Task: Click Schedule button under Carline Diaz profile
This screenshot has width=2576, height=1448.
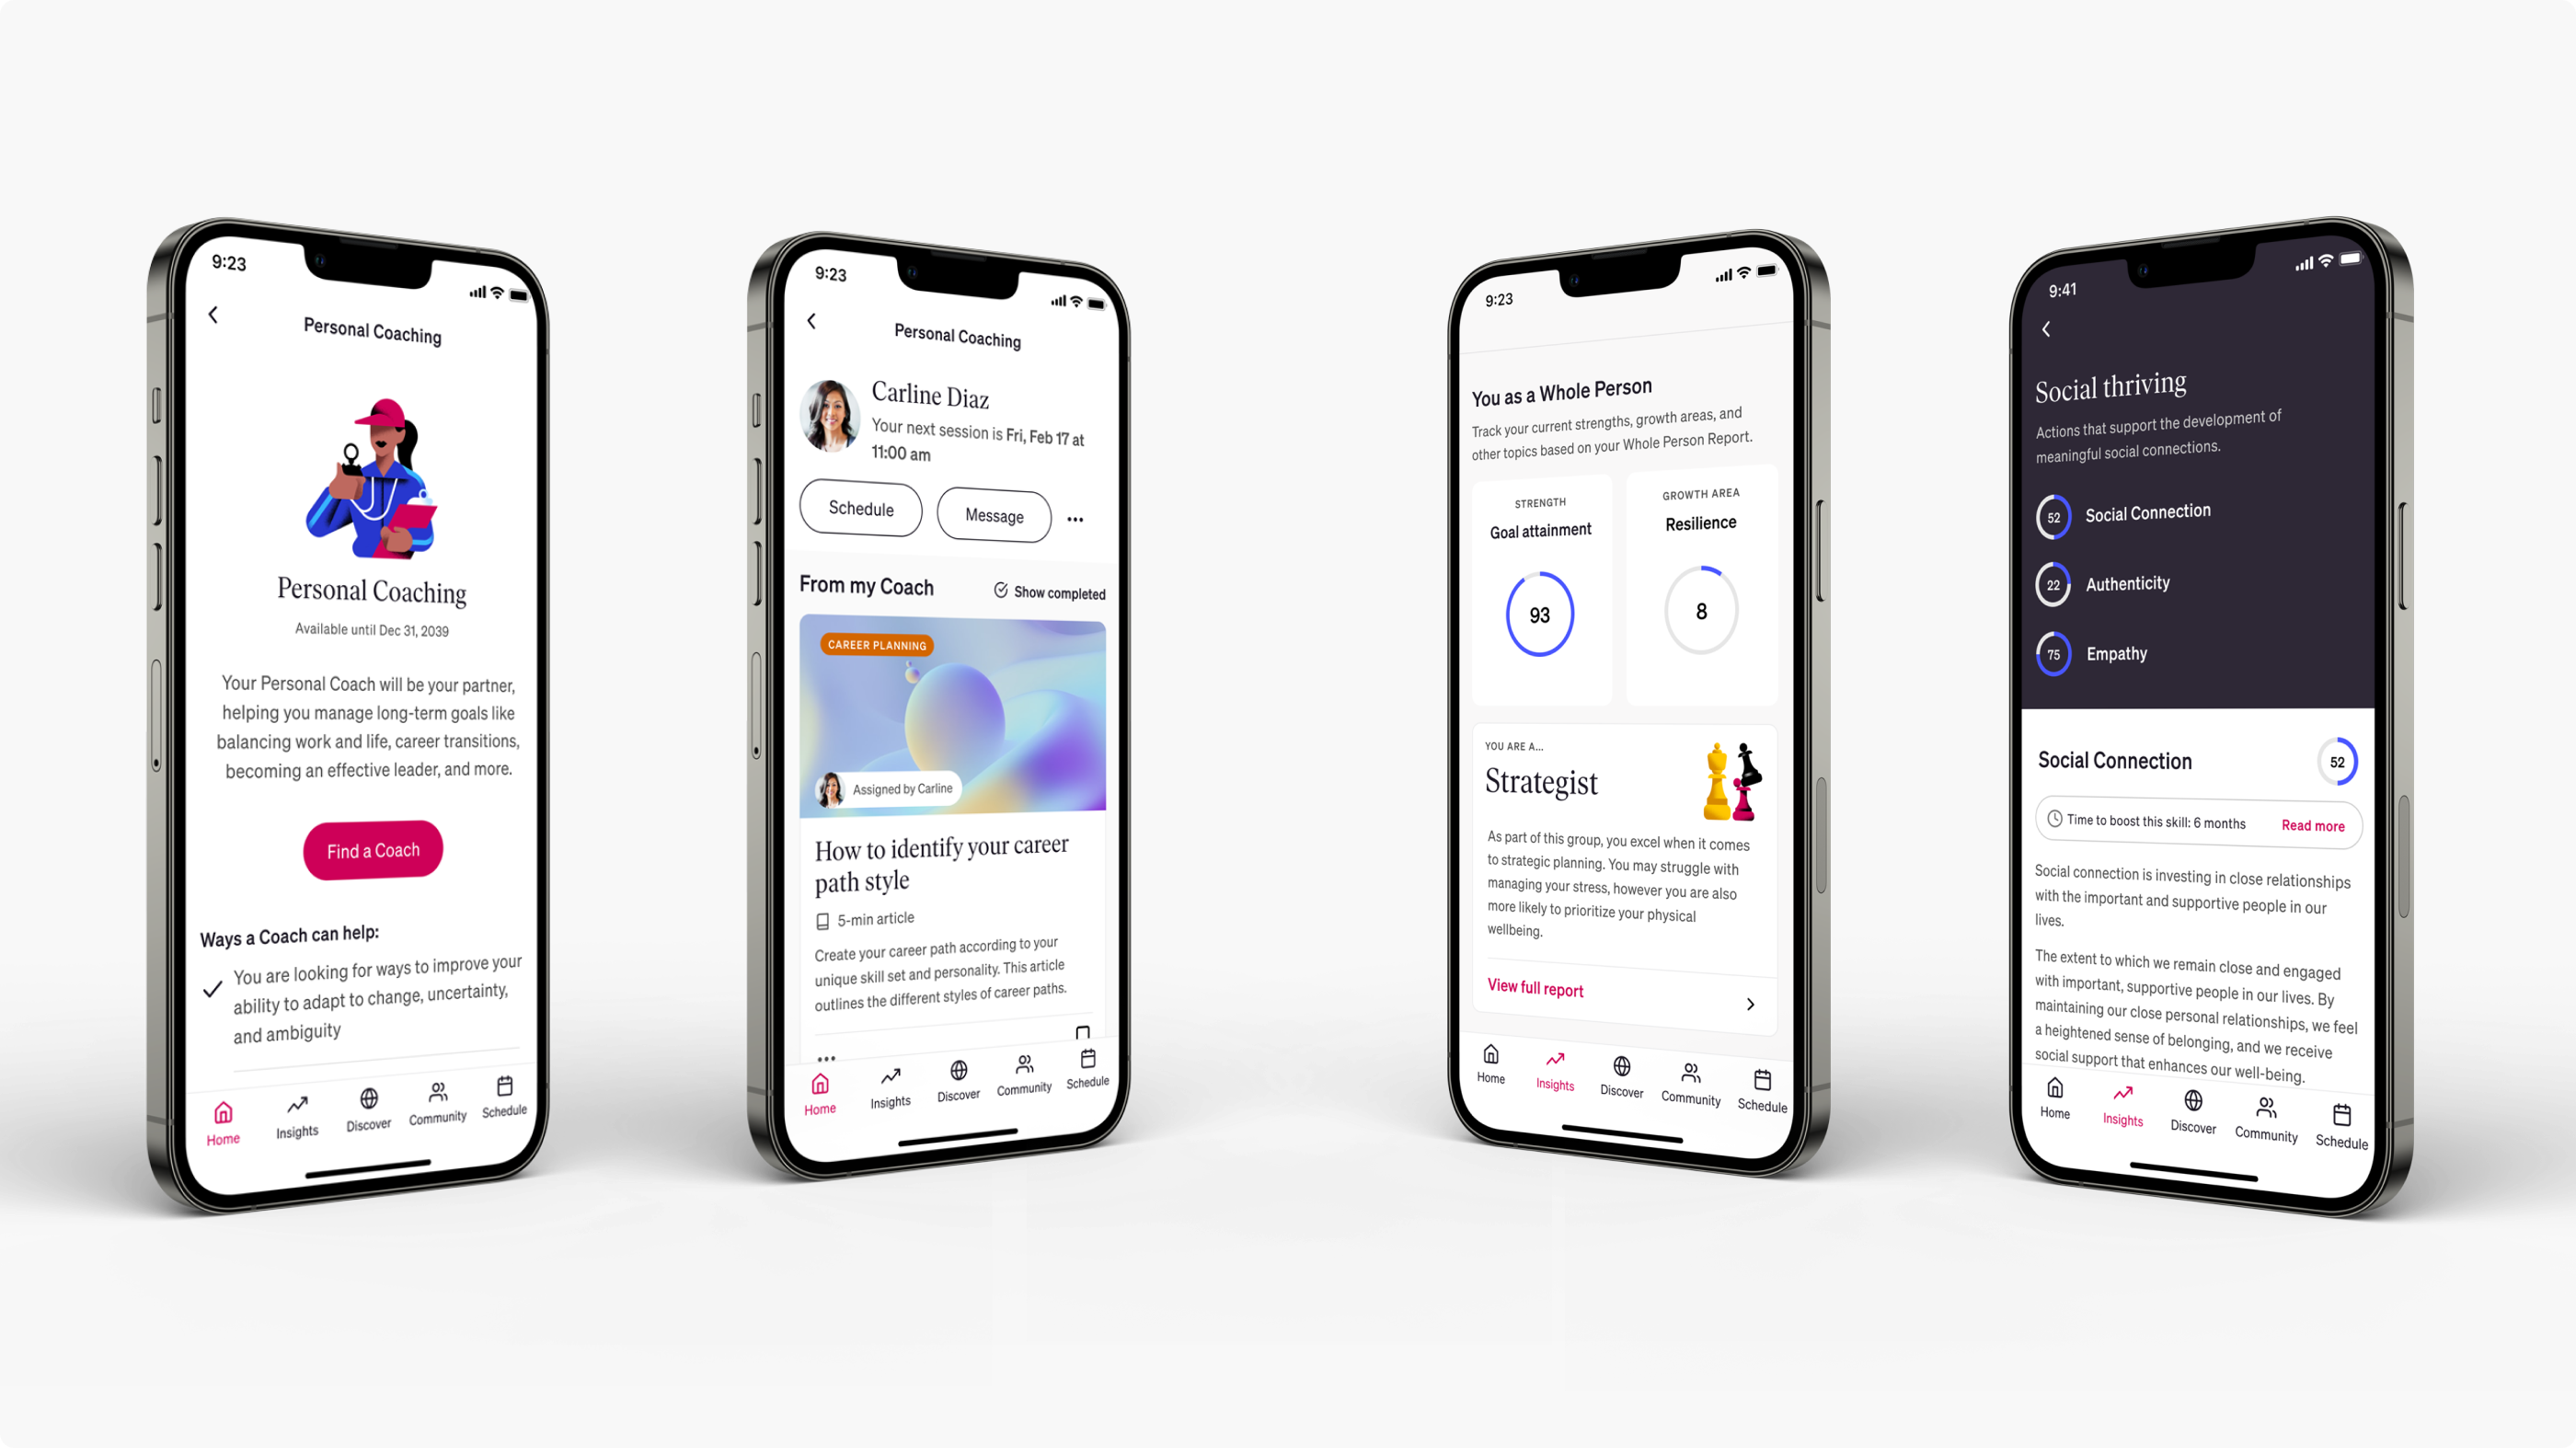Action: [x=862, y=511]
